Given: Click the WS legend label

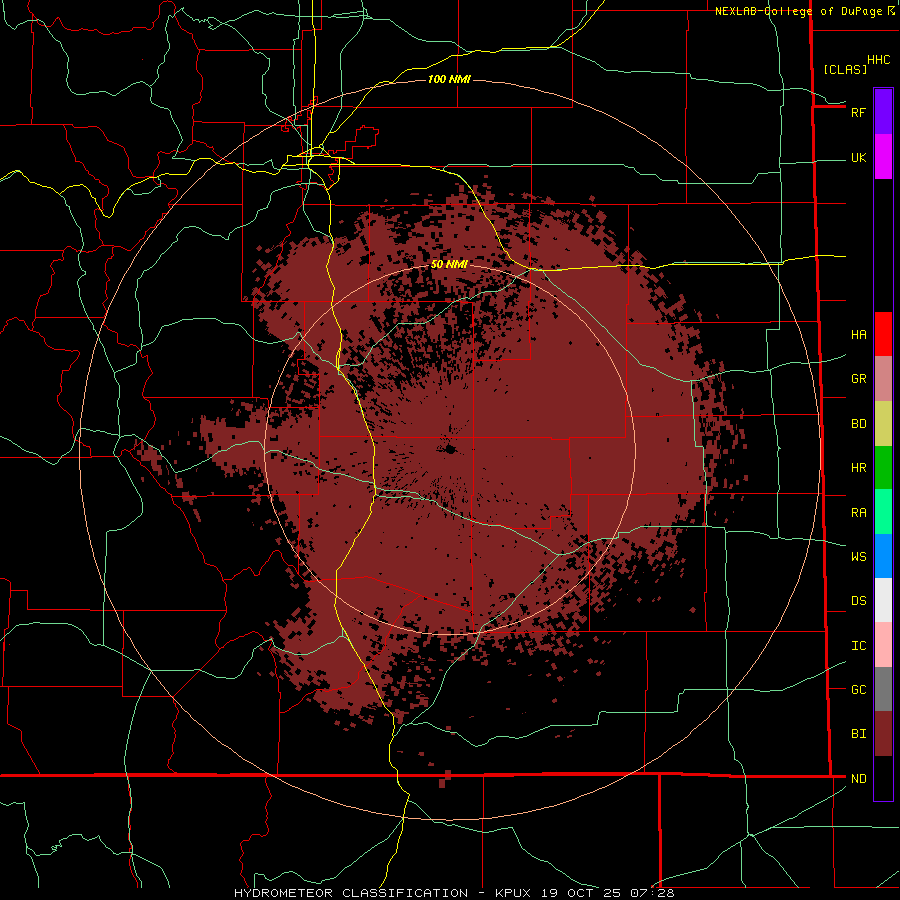Looking at the screenshot, I should click(858, 557).
